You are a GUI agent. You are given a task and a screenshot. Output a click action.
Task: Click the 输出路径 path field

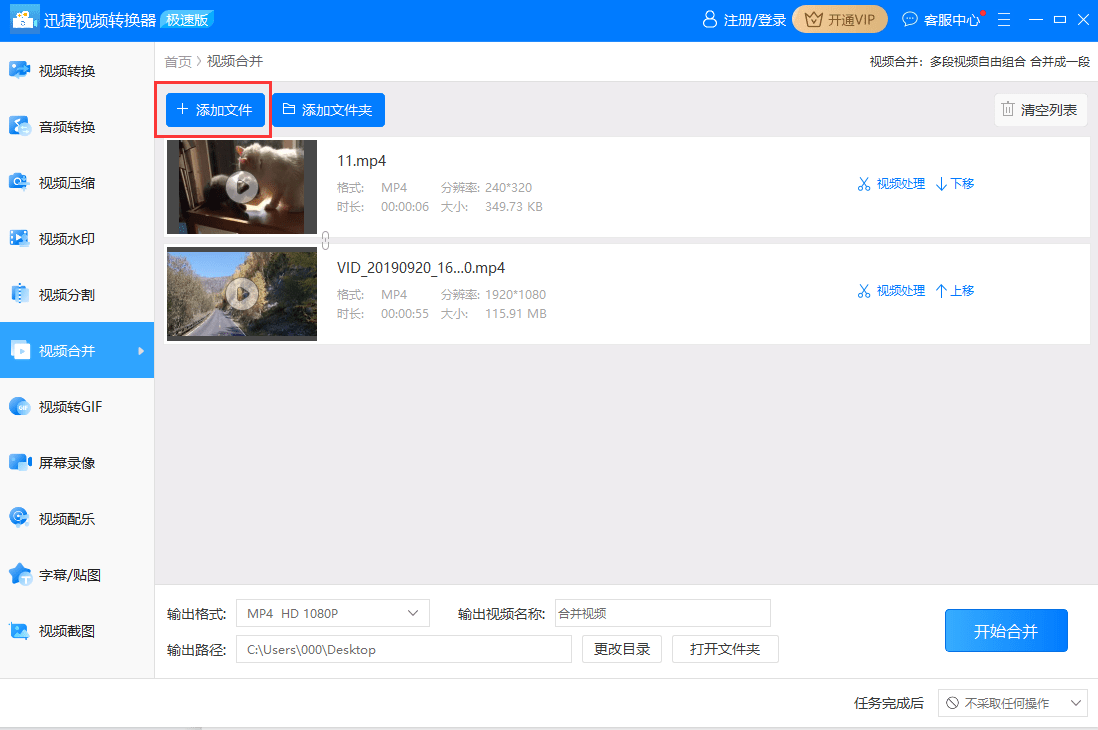click(x=404, y=649)
